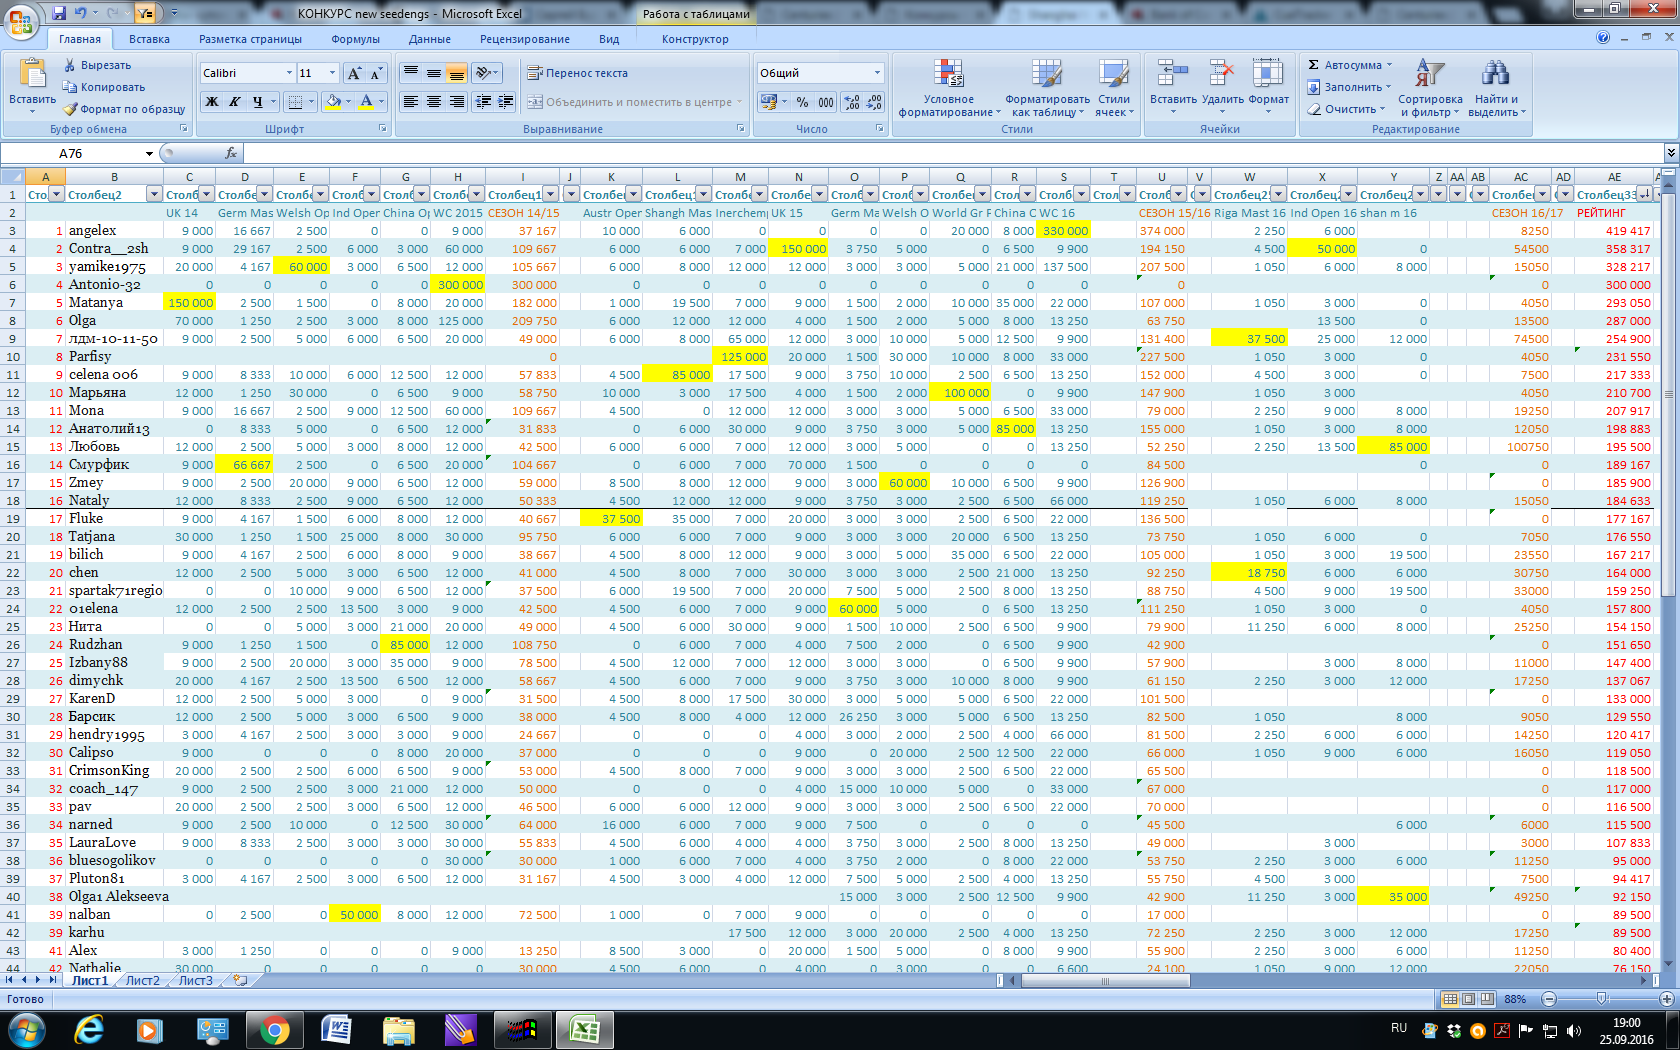Image resolution: width=1680 pixels, height=1050 pixels.
Task: Toggle Перенос текста wrap text
Action: coord(578,73)
